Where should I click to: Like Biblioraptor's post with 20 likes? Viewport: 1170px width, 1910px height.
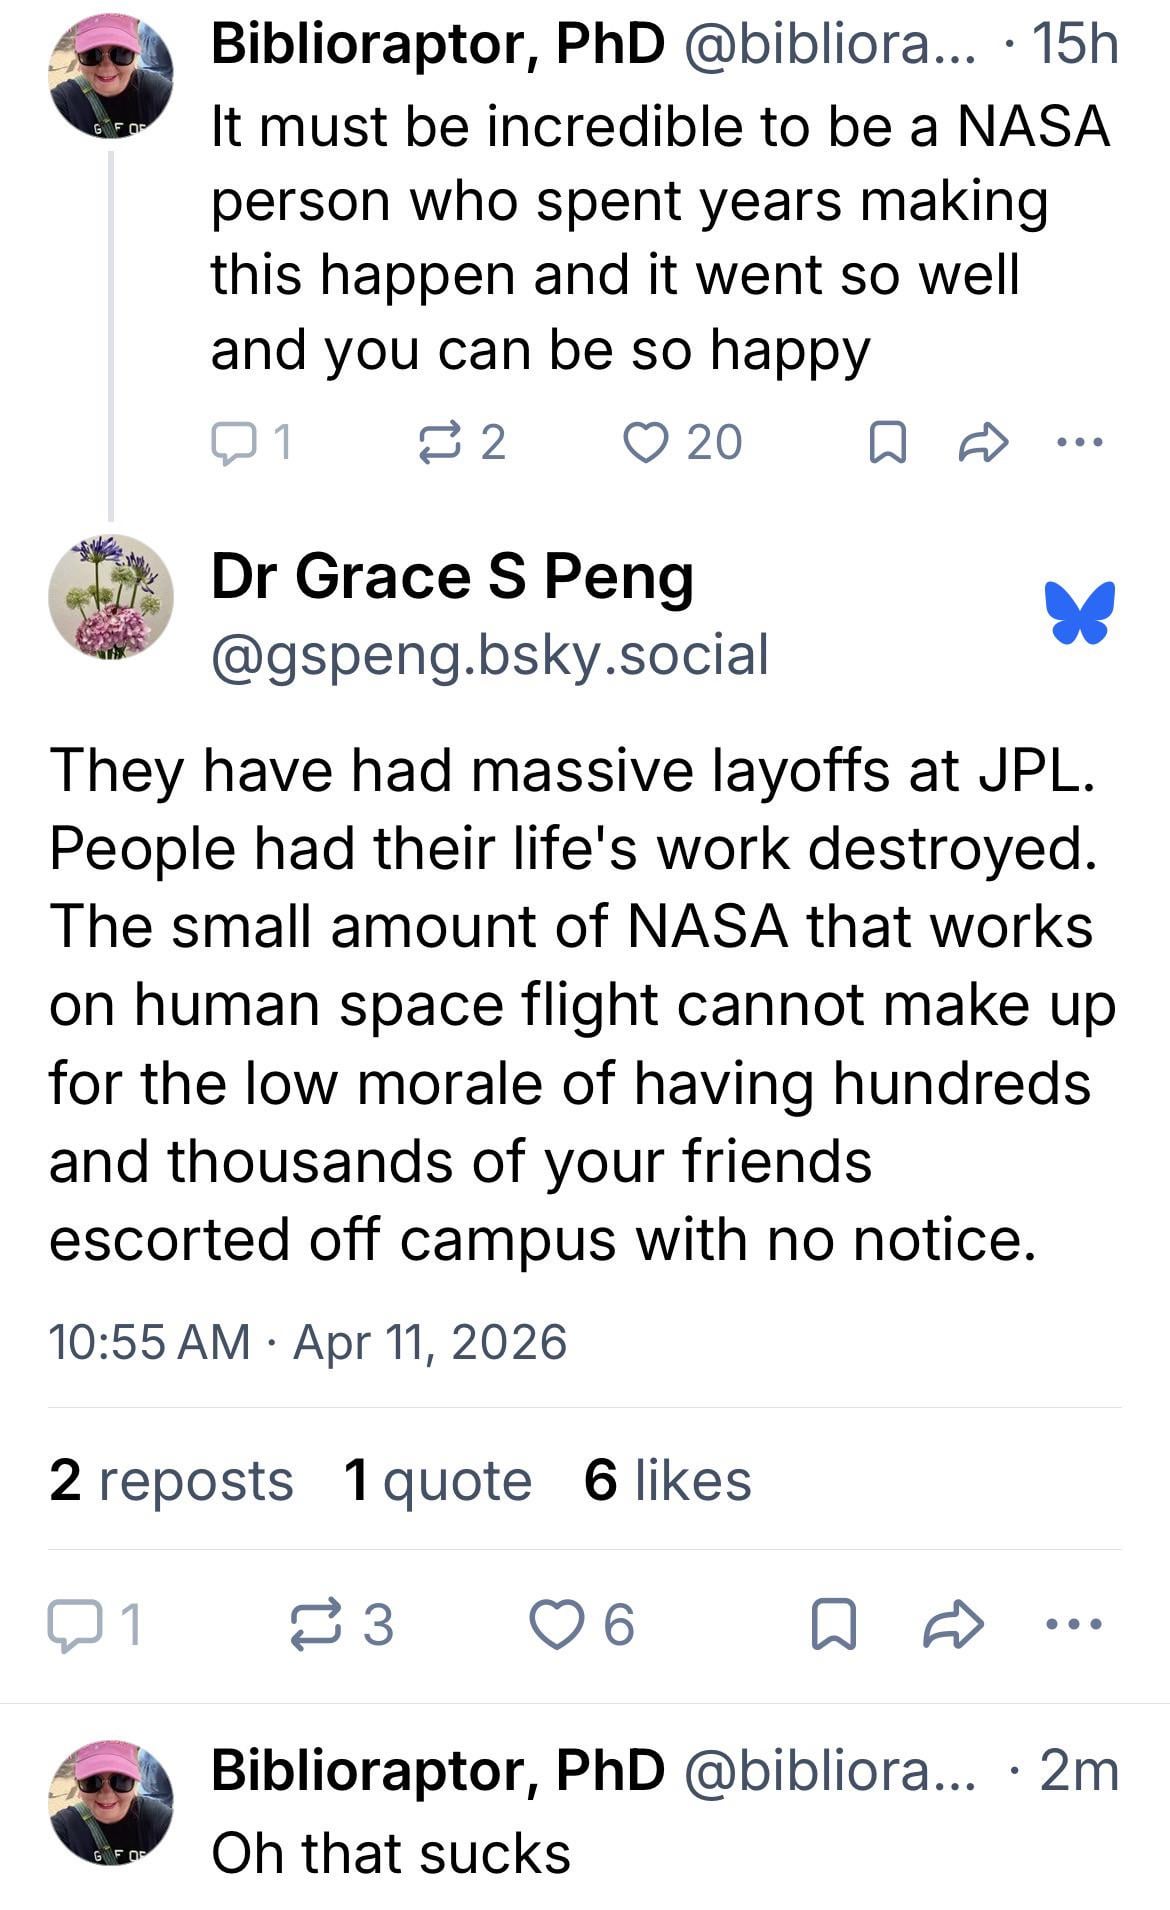point(645,442)
